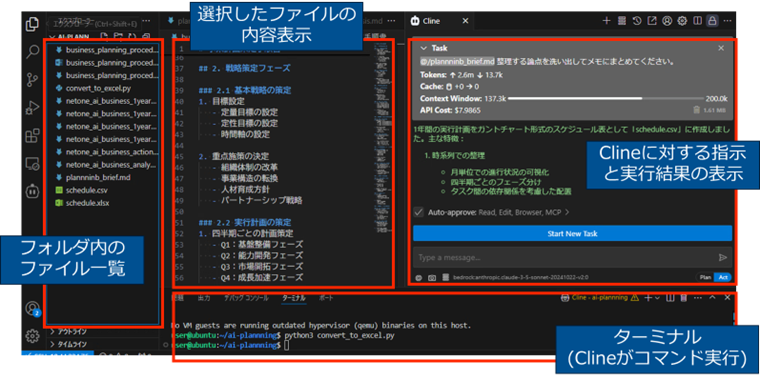This screenshot has height=381, width=760.
Task: Switch to the 問題 panel tab
Action: [178, 298]
